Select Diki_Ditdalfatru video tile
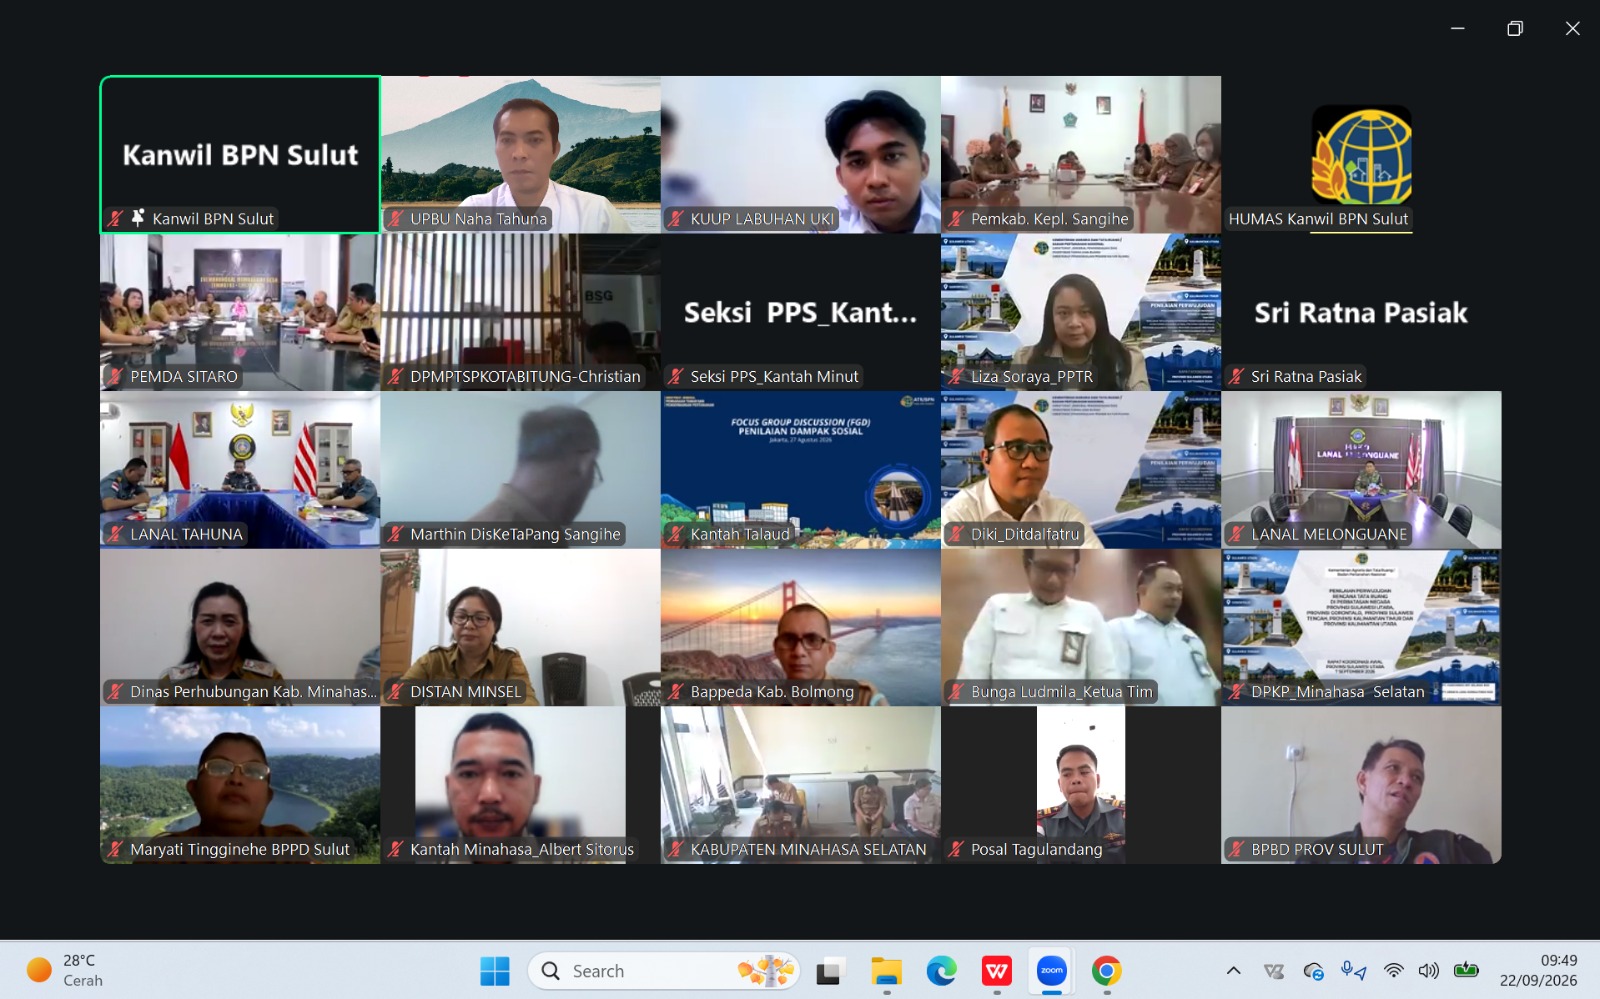Screen dimensions: 1600x999 (1081, 469)
